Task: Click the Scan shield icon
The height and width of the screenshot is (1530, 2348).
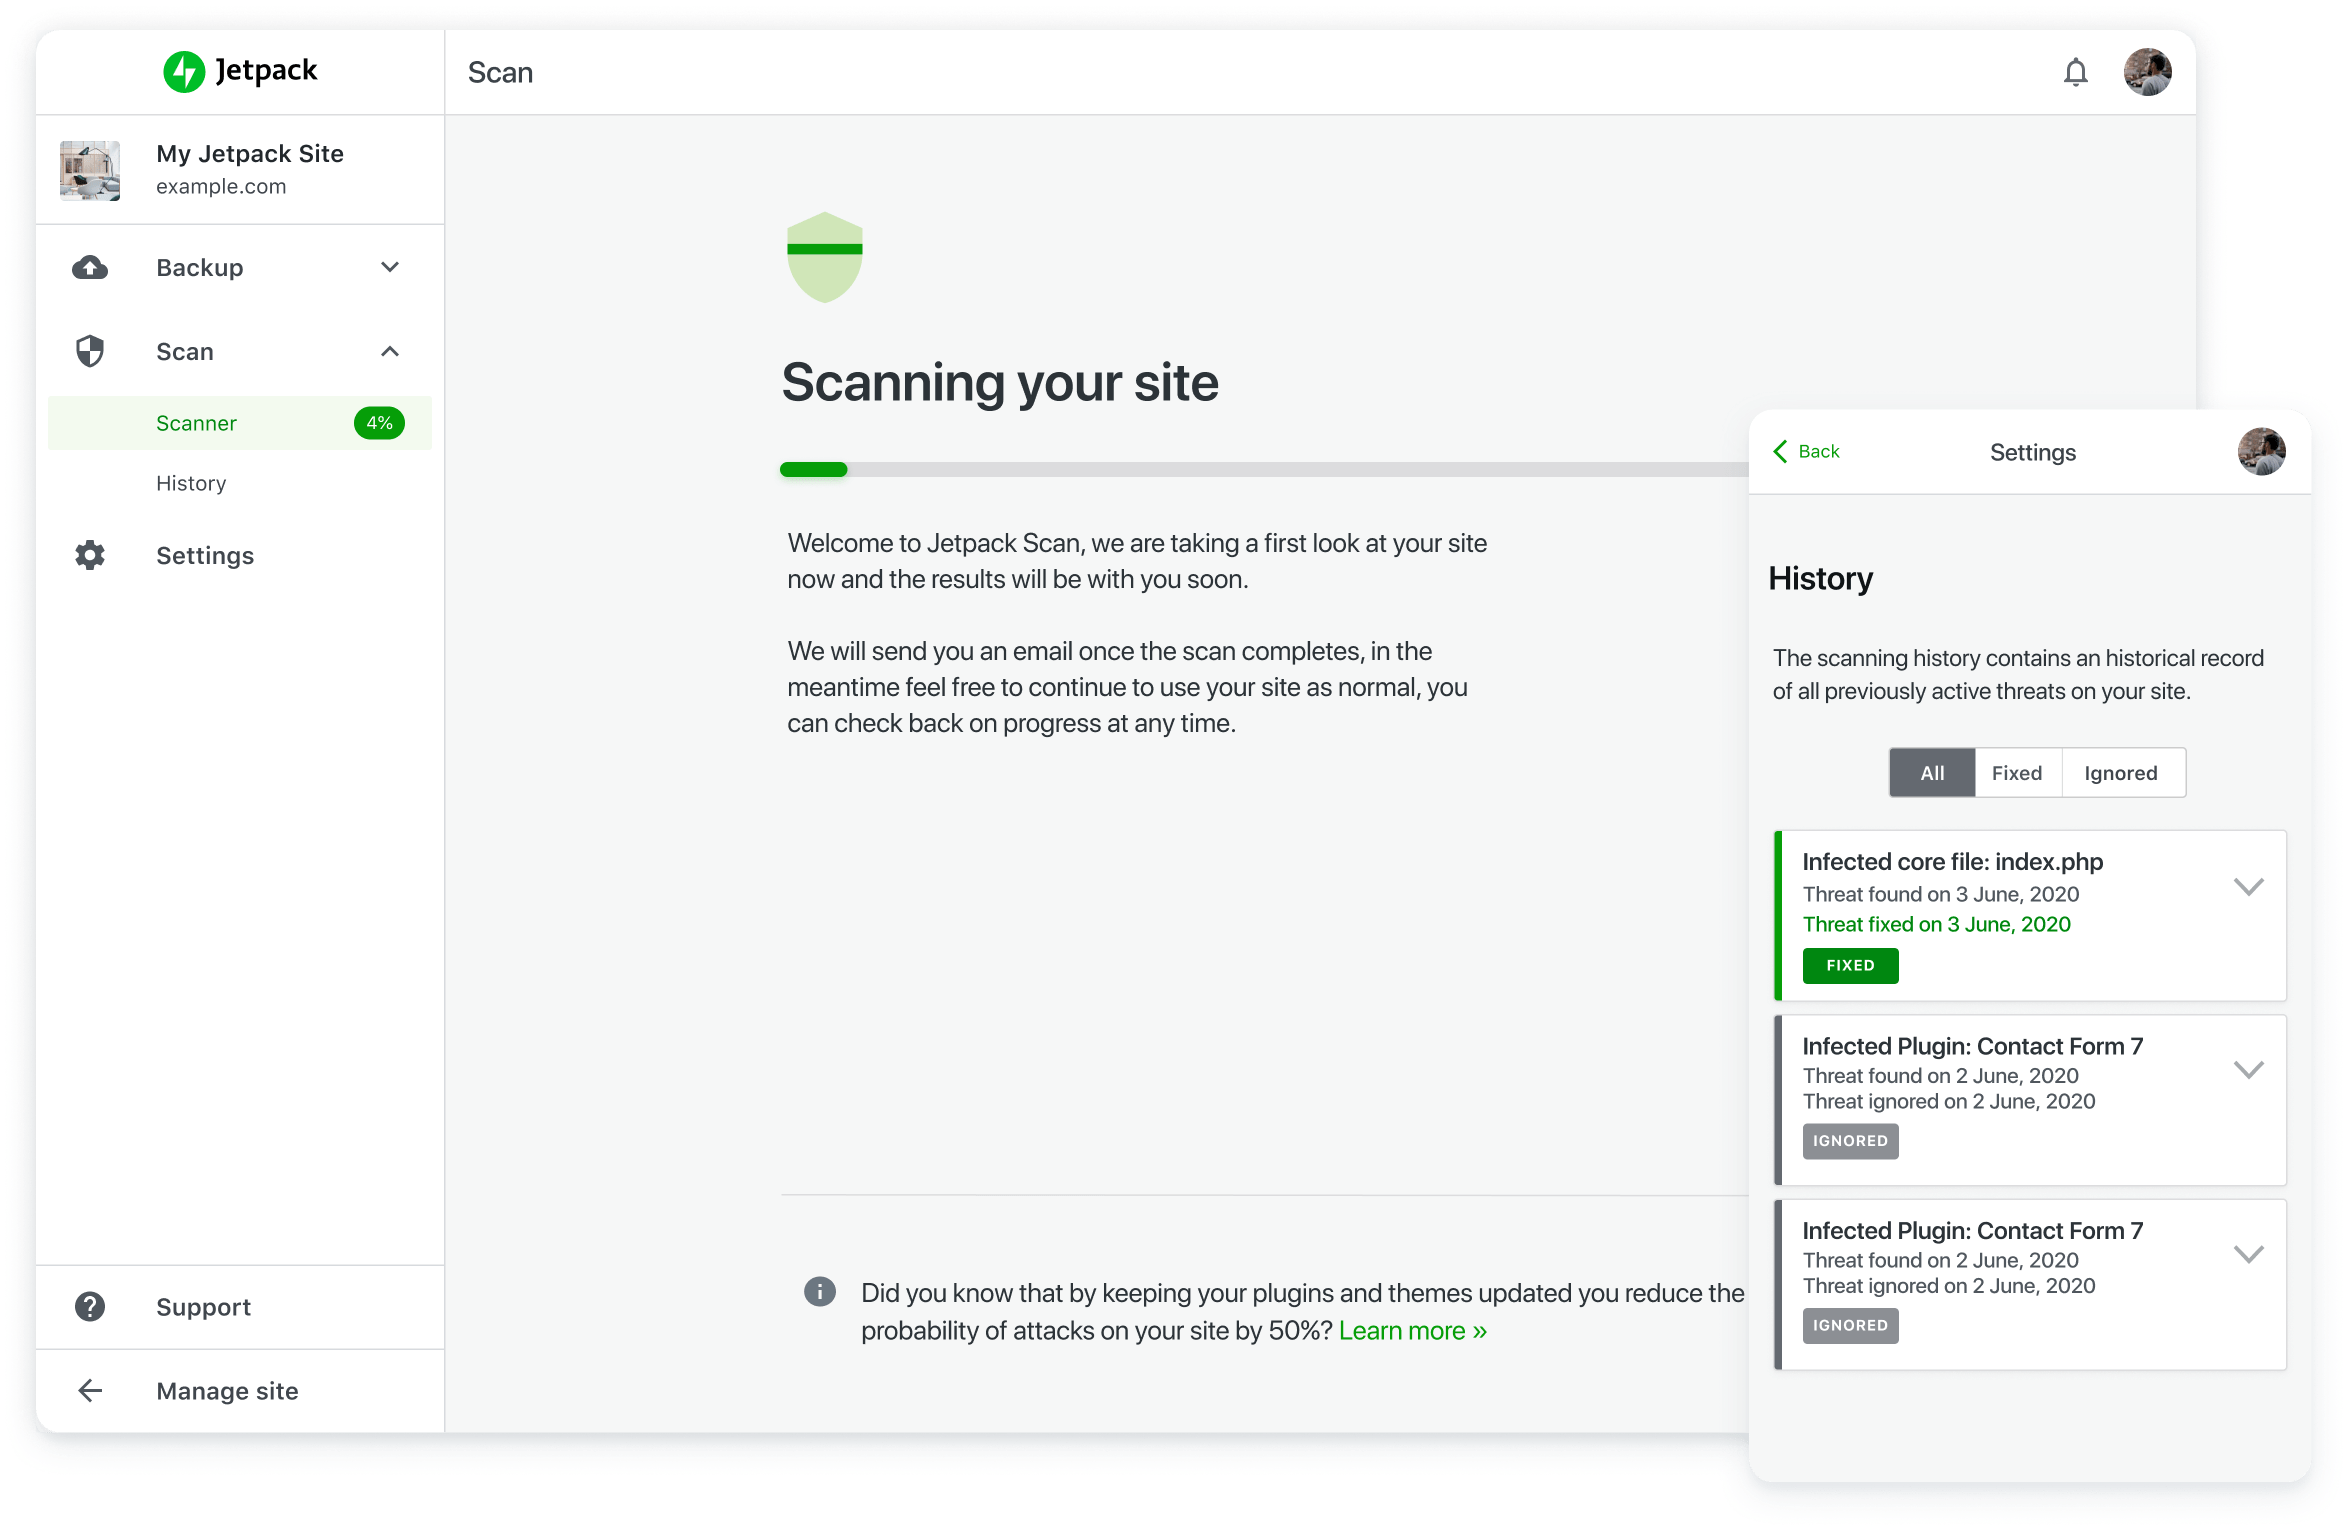Action: point(91,351)
